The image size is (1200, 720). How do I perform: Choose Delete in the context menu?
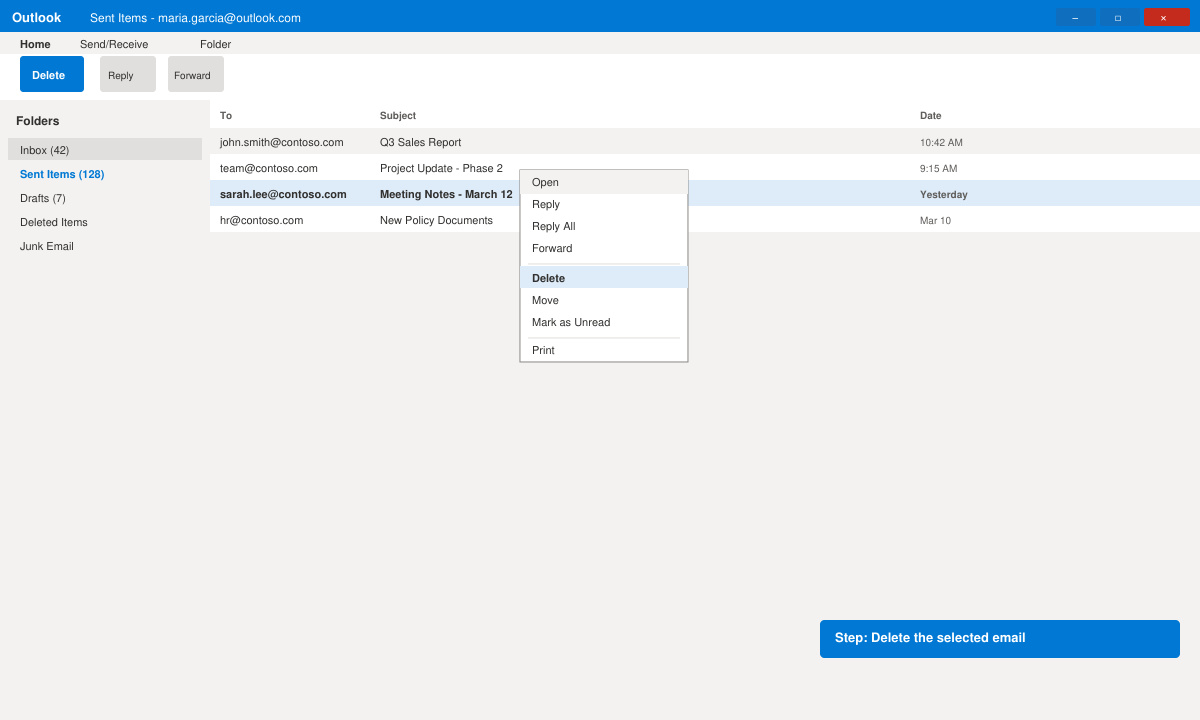coord(604,278)
